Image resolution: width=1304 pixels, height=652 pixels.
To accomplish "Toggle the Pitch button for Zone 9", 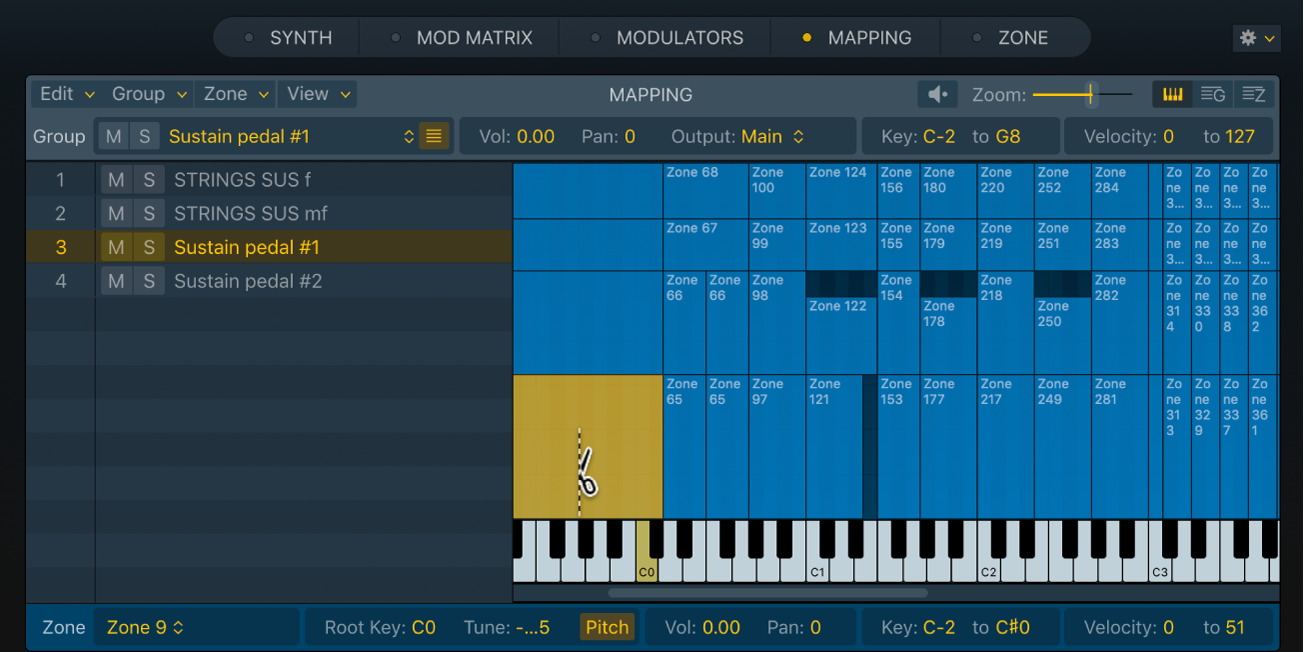I will click(x=607, y=627).
